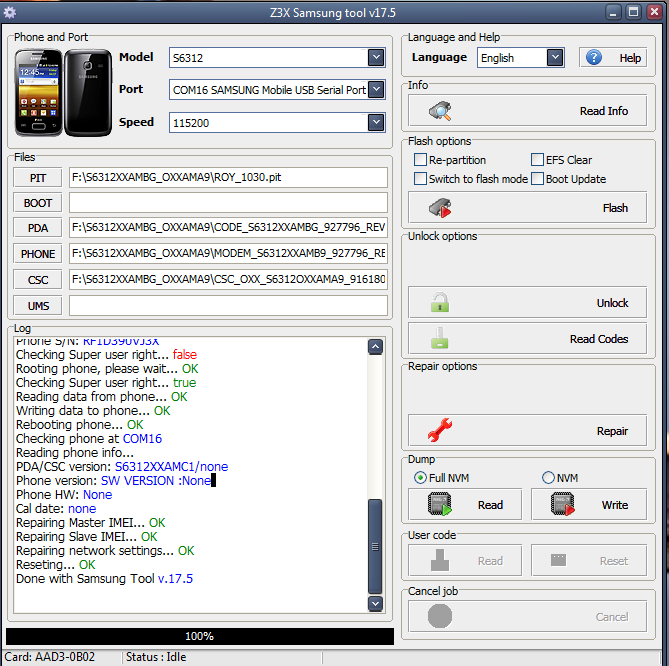The height and width of the screenshot is (666, 669).
Task: Click the UMS file button
Action: point(38,306)
